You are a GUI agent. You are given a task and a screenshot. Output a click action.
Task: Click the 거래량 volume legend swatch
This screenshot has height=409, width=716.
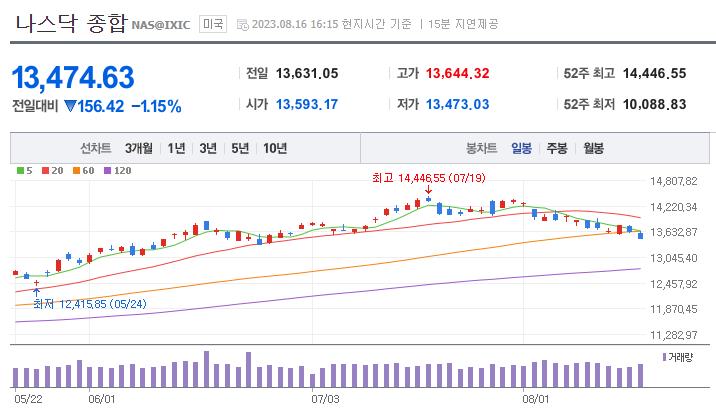(x=664, y=357)
